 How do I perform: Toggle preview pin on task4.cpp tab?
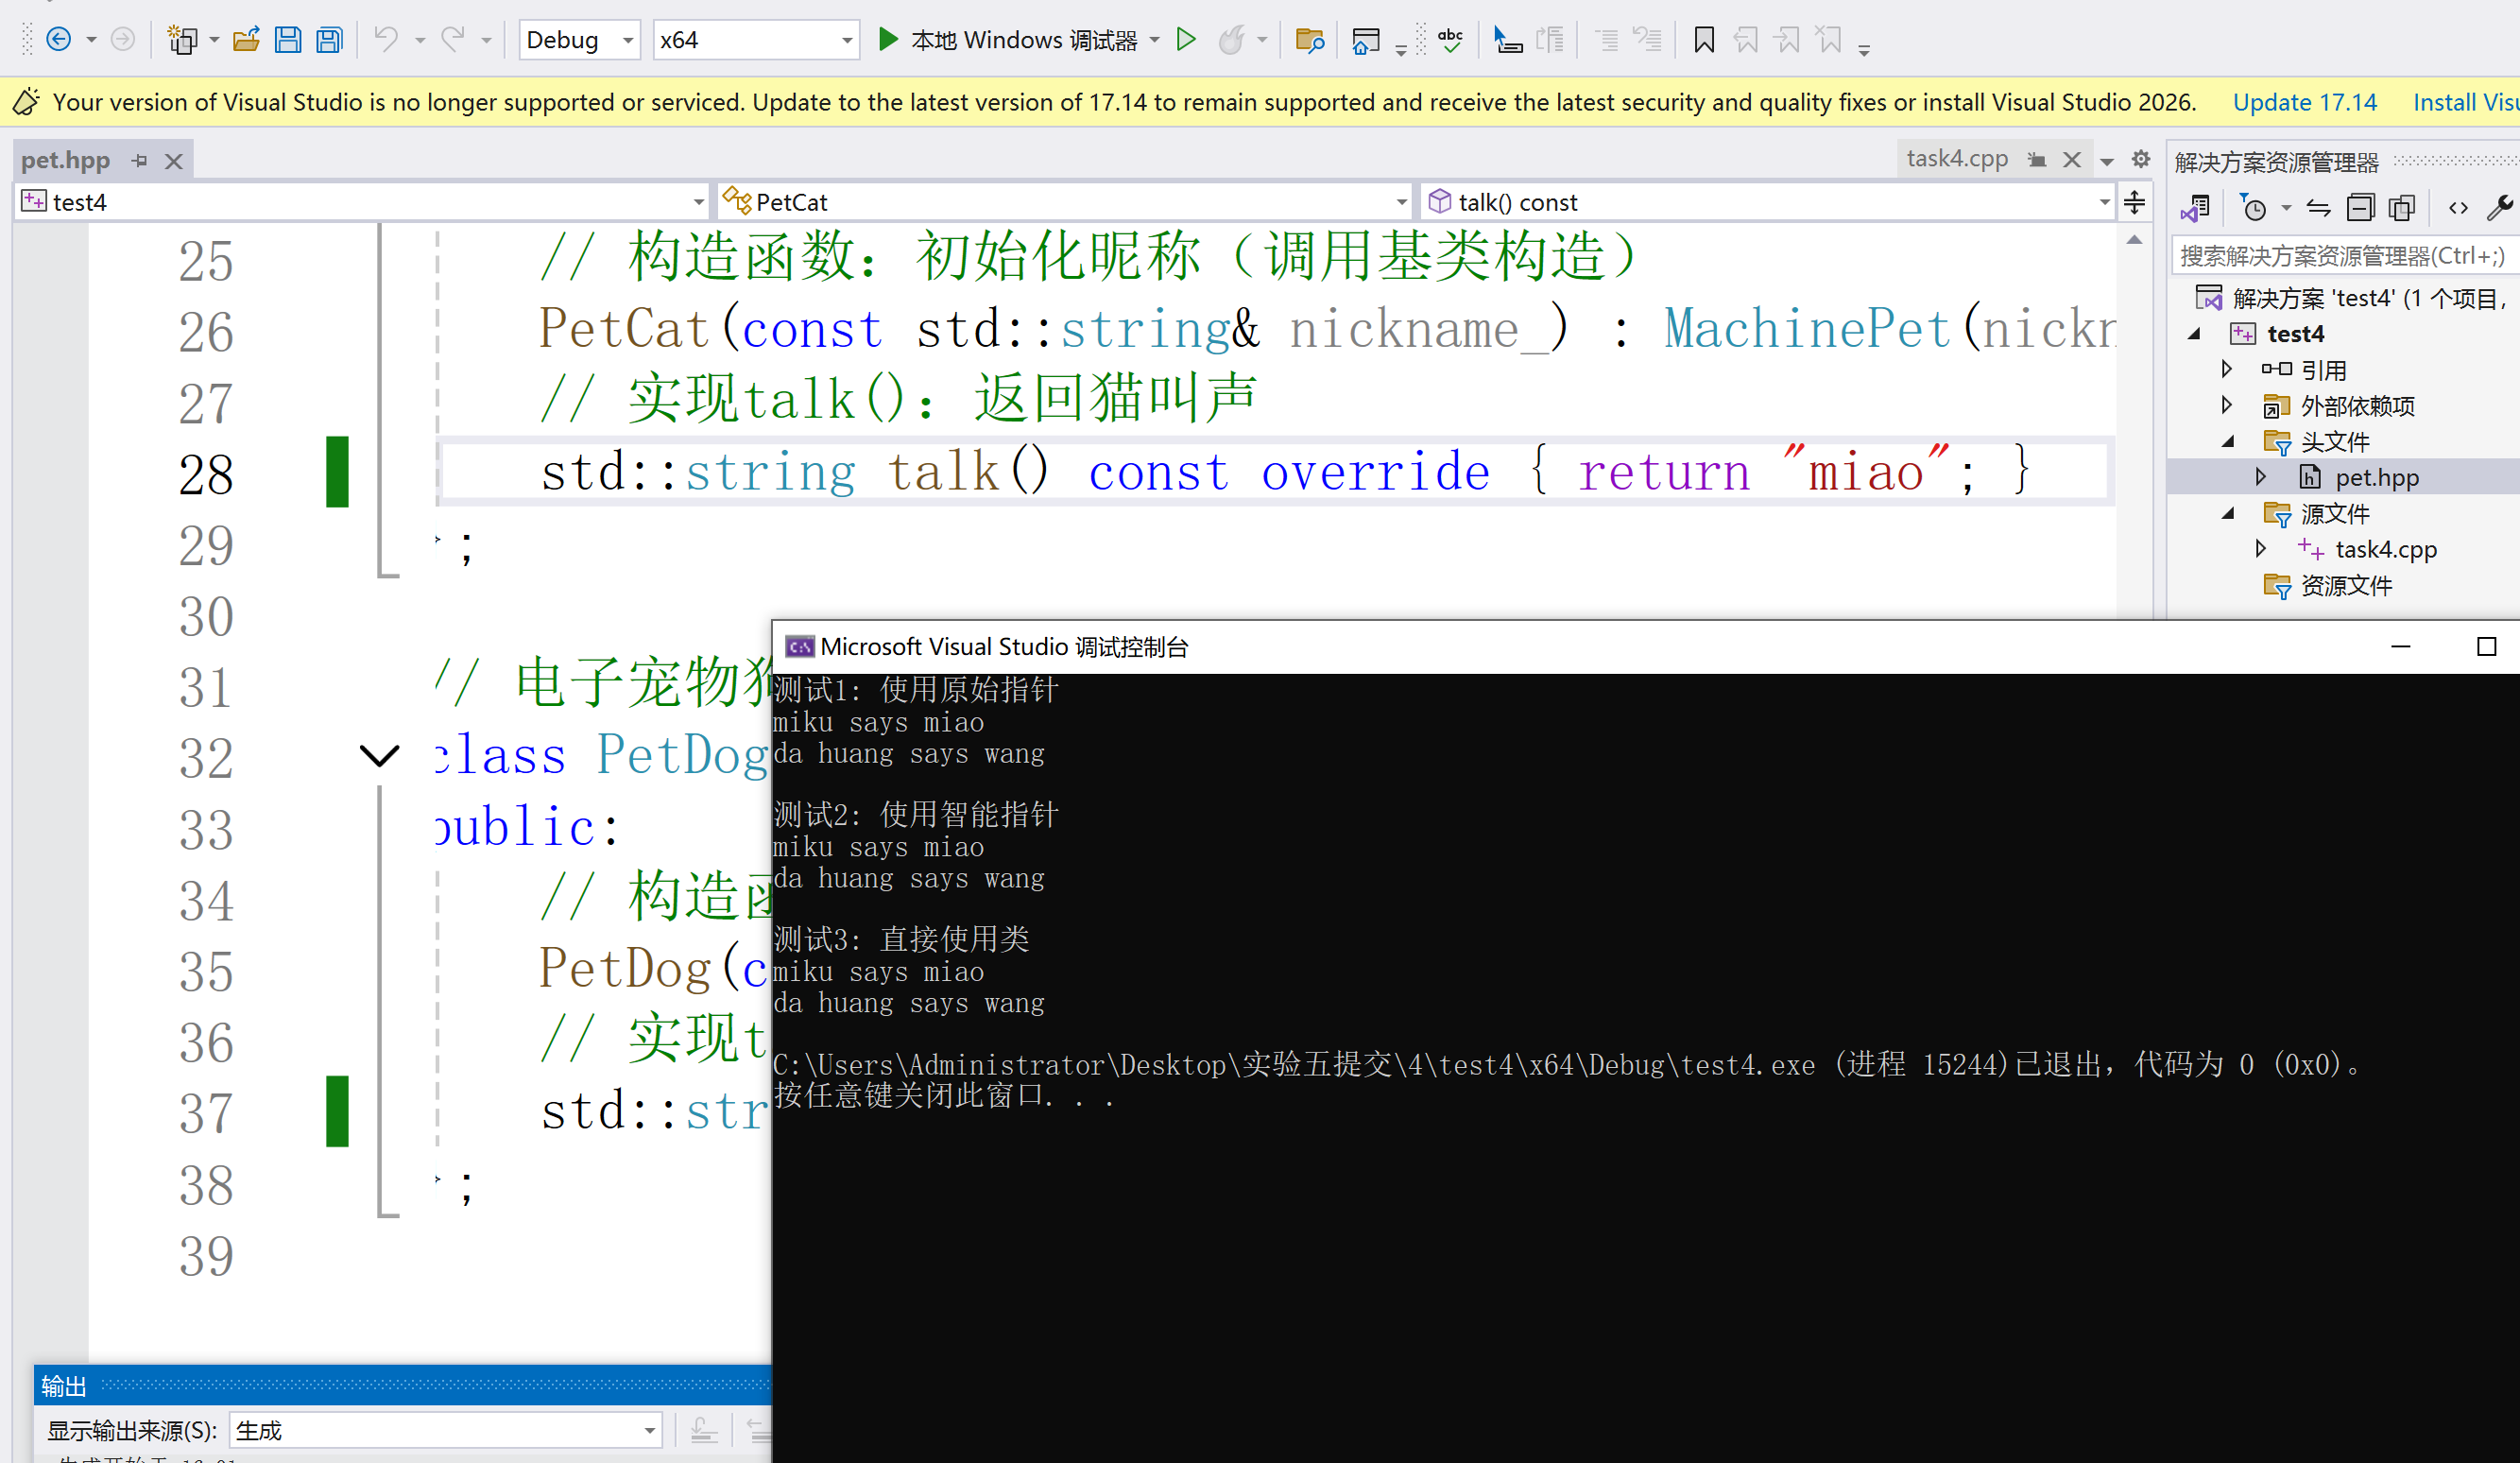pos(2037,160)
